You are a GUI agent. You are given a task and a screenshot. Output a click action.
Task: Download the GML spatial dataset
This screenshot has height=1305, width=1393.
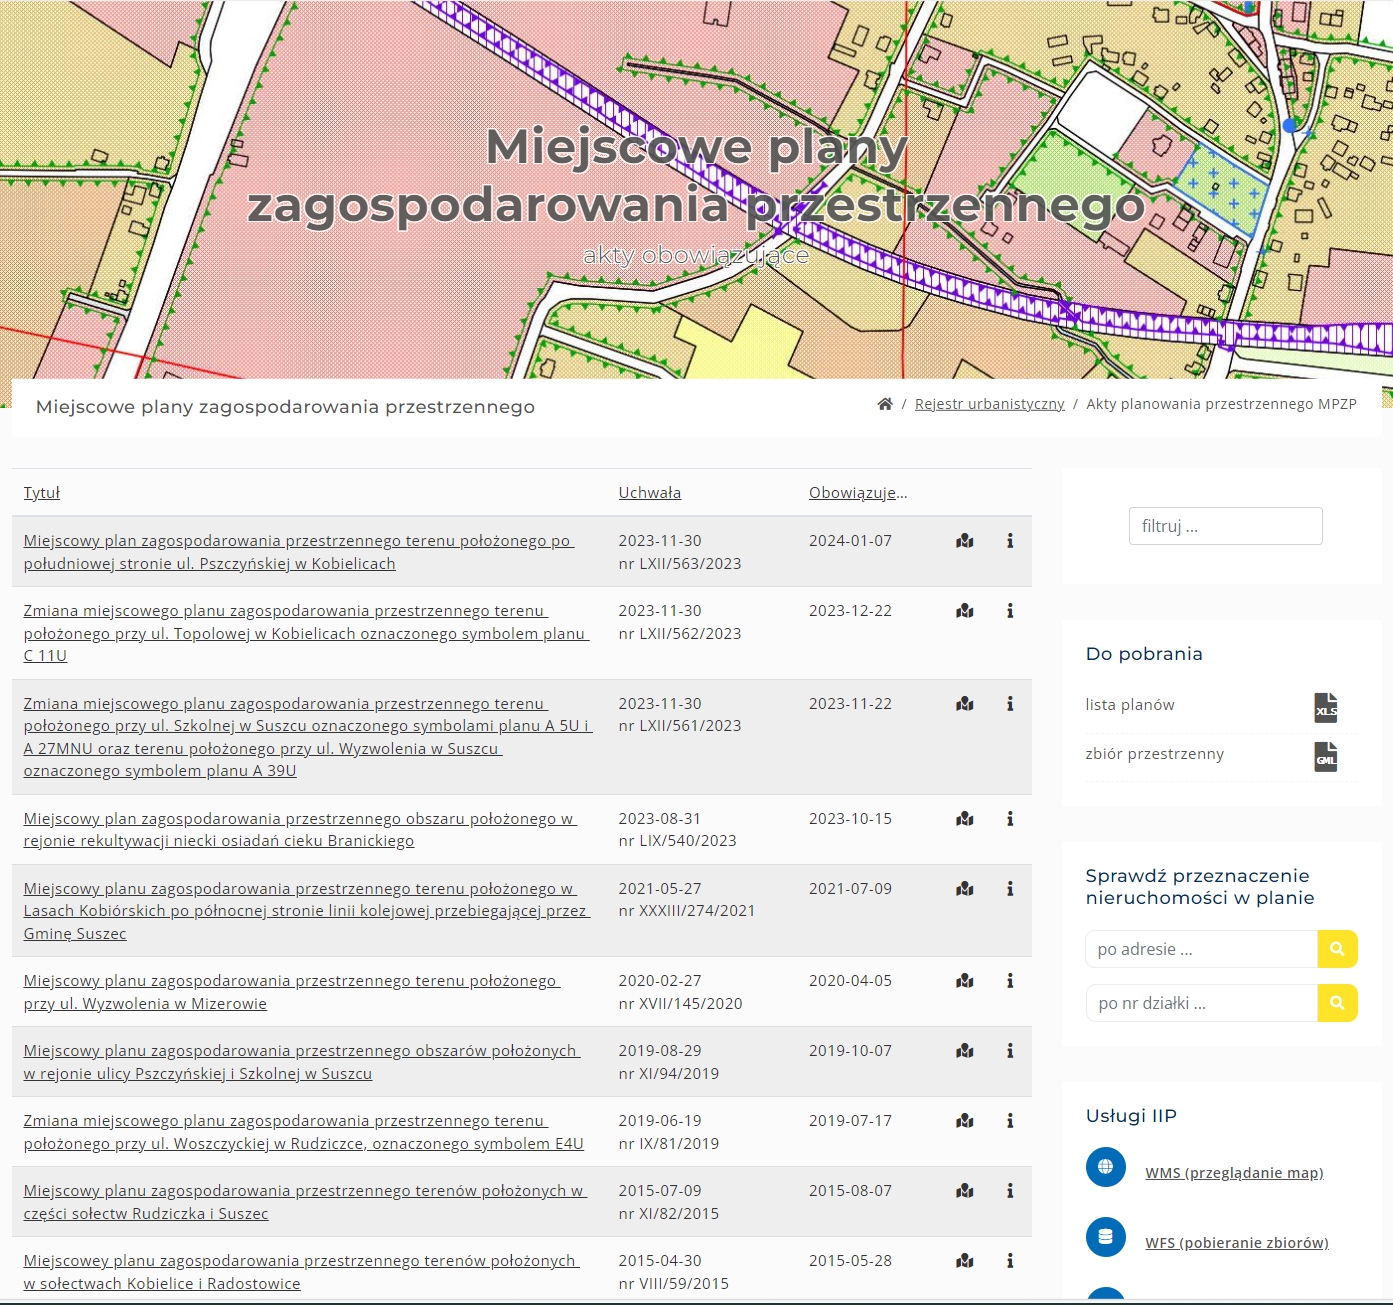click(x=1325, y=757)
